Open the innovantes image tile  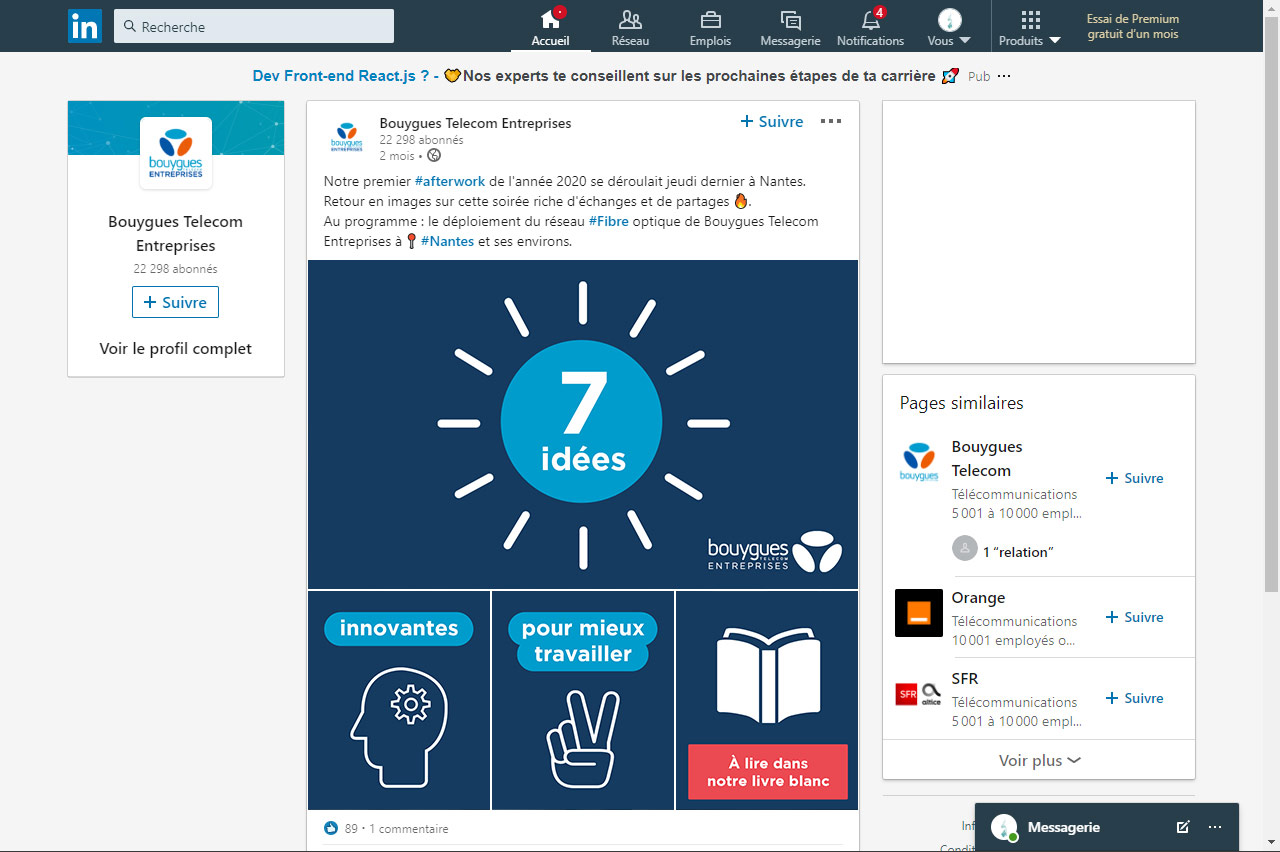click(x=399, y=700)
